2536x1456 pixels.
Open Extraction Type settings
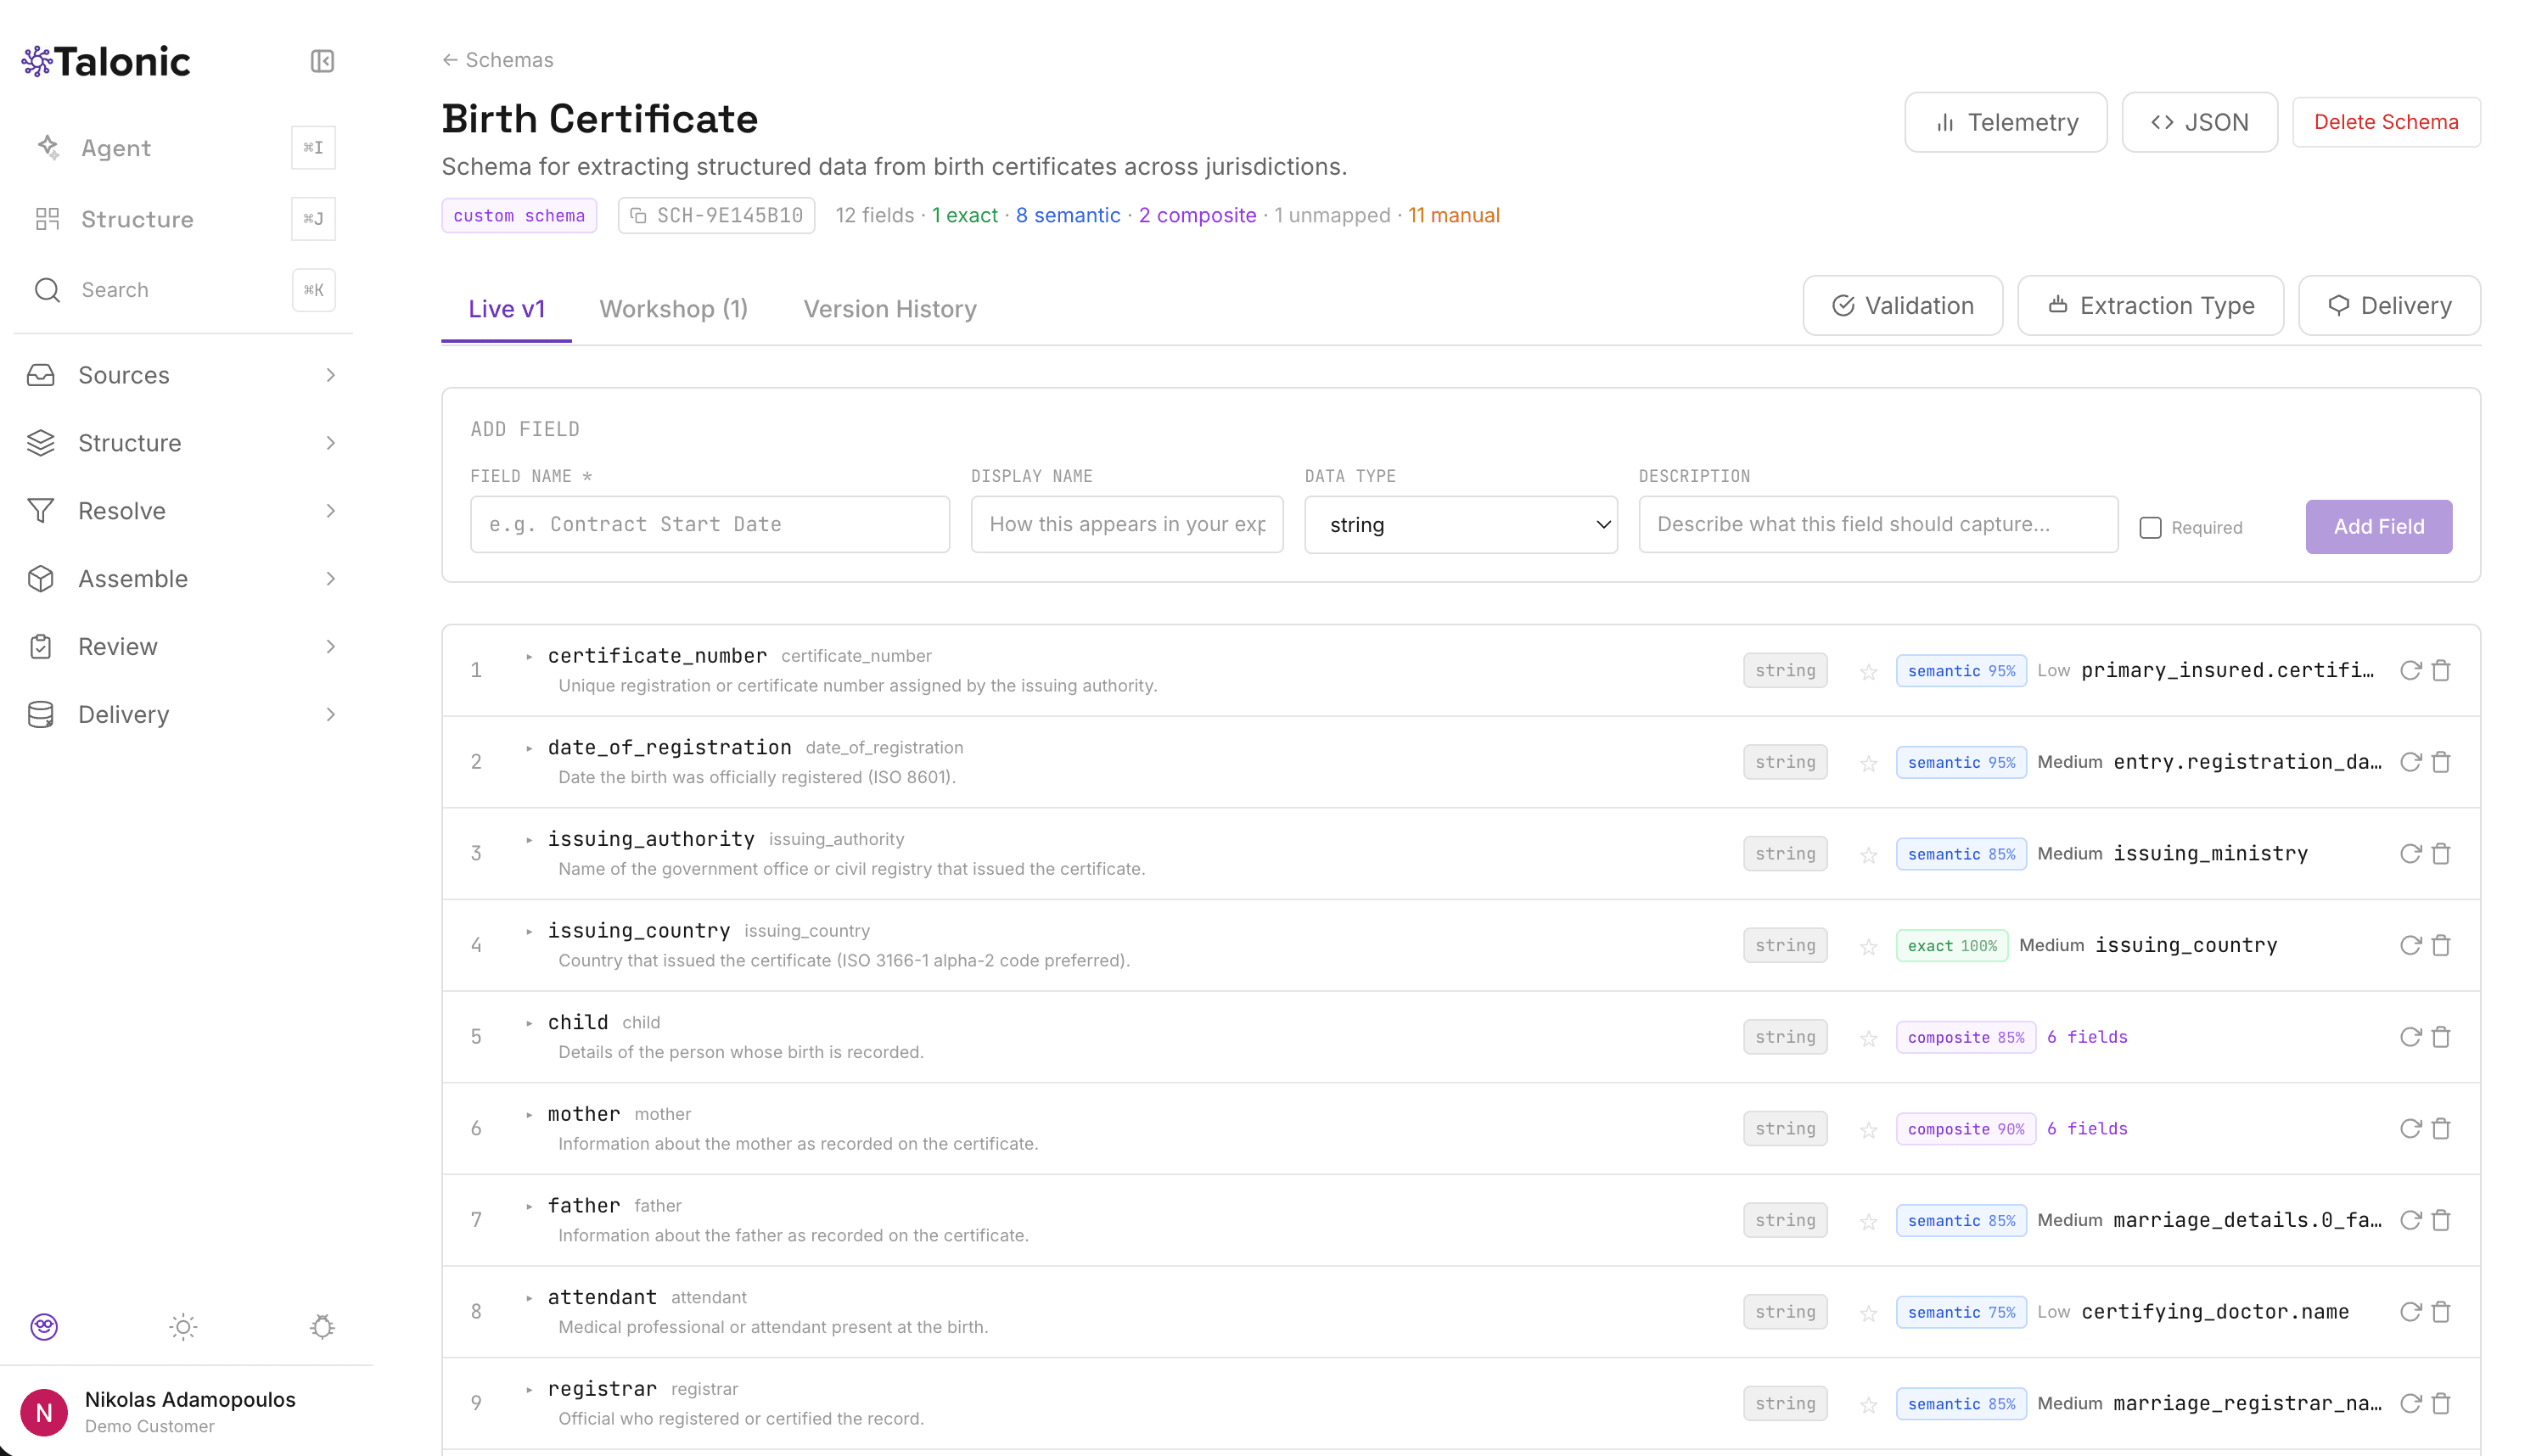click(2150, 305)
